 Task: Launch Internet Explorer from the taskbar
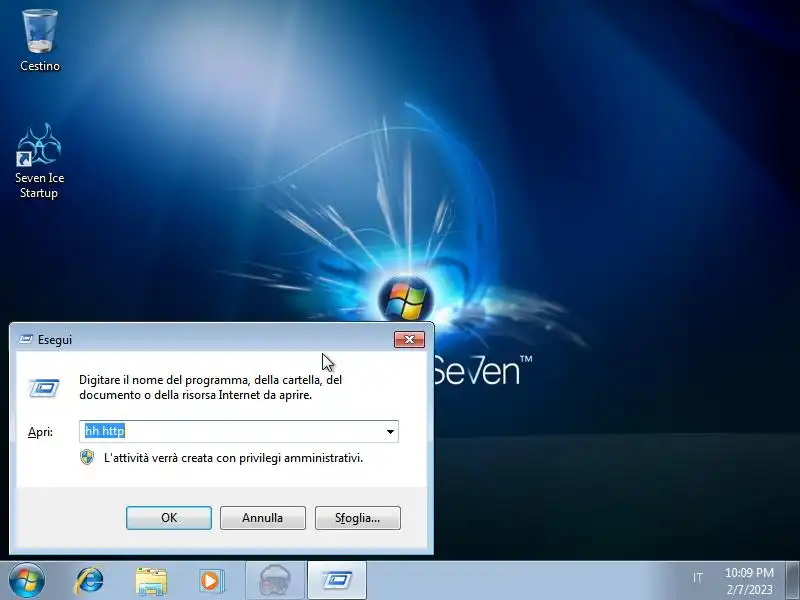point(89,581)
